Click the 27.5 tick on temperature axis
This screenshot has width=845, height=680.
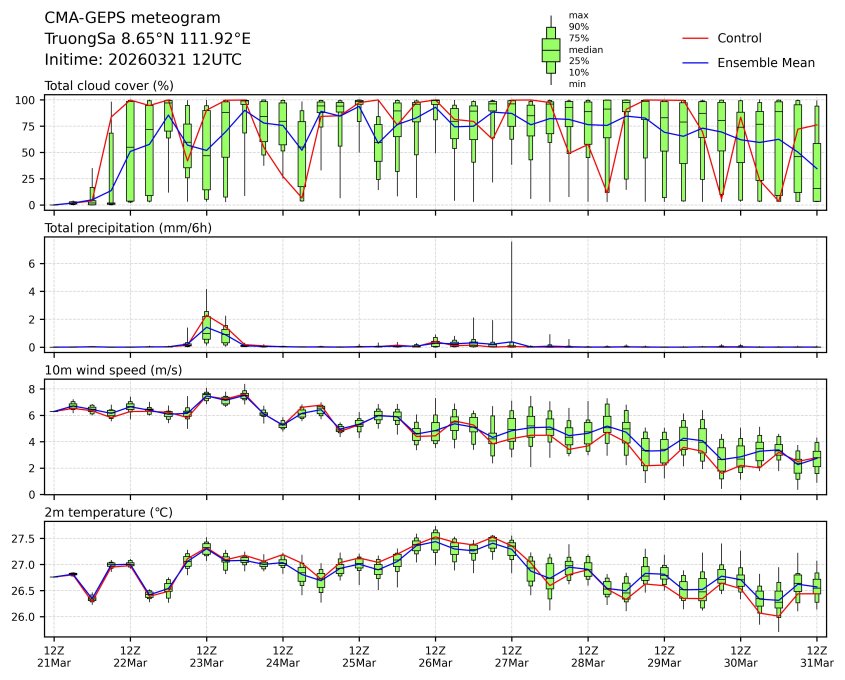22,539
